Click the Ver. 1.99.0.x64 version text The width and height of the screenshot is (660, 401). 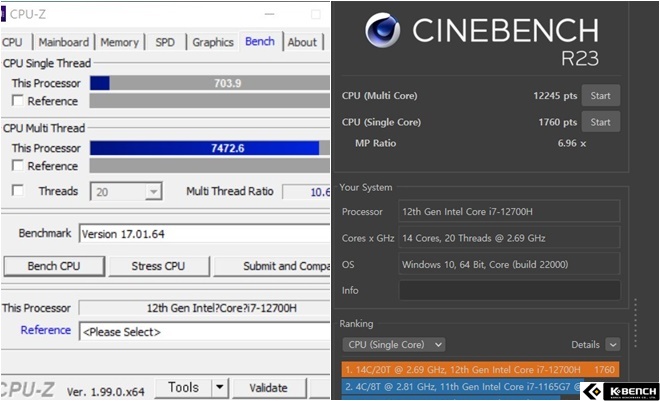tap(105, 392)
